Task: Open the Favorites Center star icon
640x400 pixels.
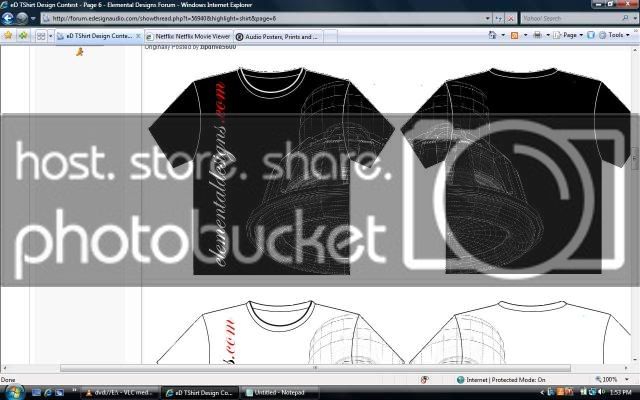Action: coord(8,36)
